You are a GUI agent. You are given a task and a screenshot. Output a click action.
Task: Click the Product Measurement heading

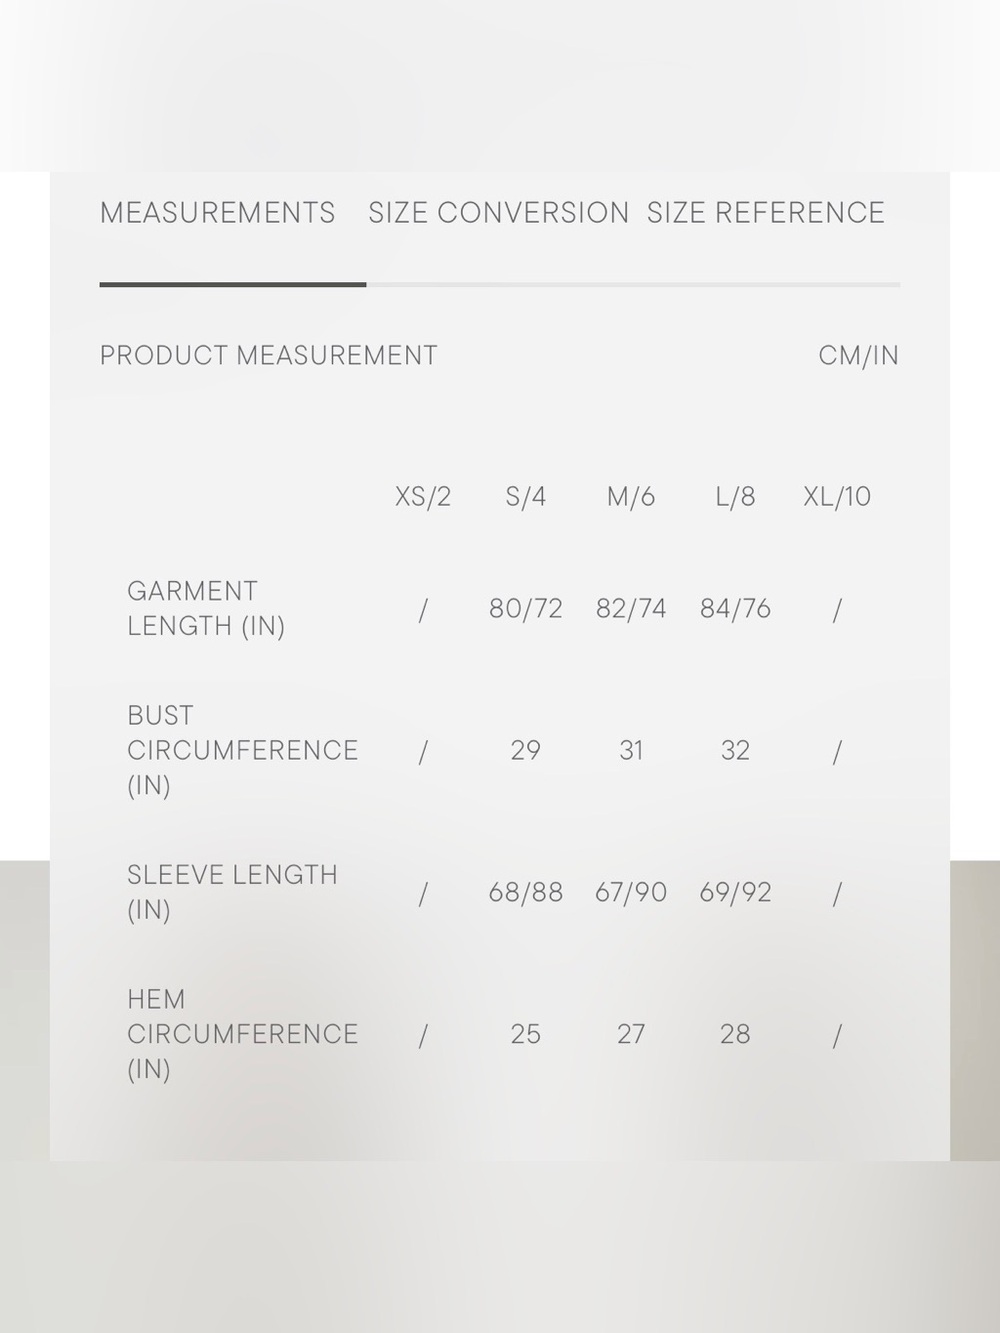[268, 356]
